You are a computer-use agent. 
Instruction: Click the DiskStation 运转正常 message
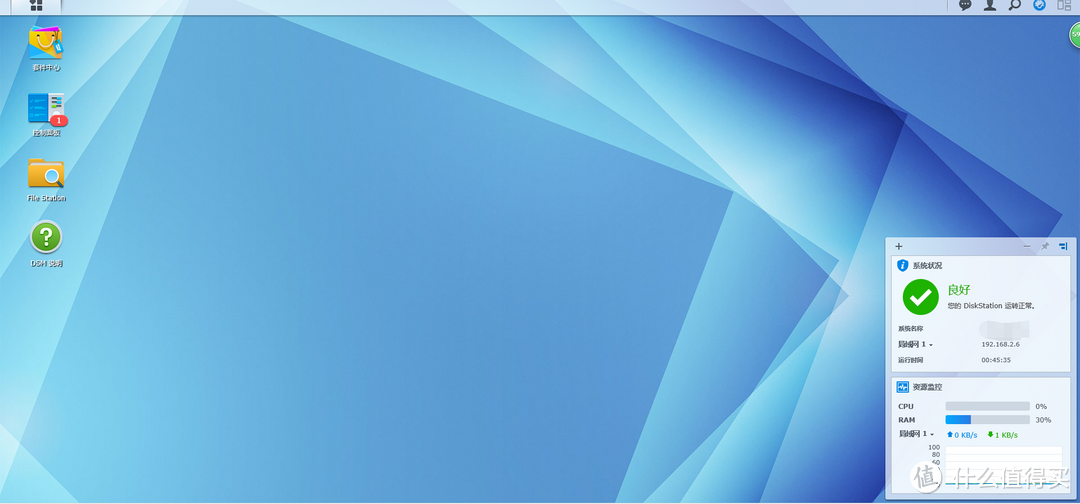tap(991, 306)
